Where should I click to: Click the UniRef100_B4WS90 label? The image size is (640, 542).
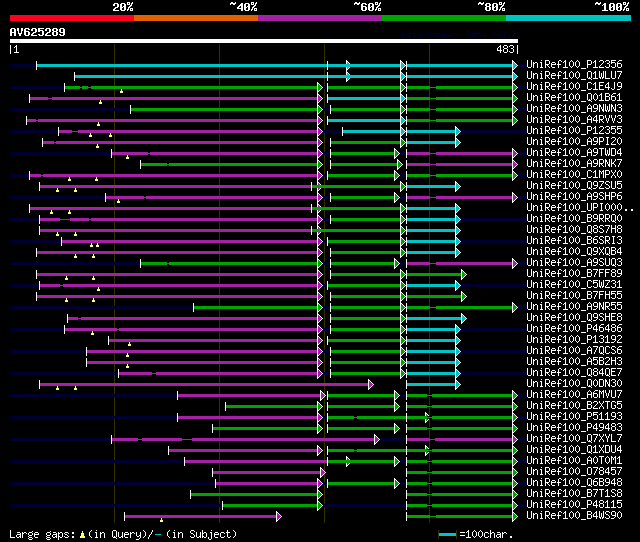(x=574, y=516)
